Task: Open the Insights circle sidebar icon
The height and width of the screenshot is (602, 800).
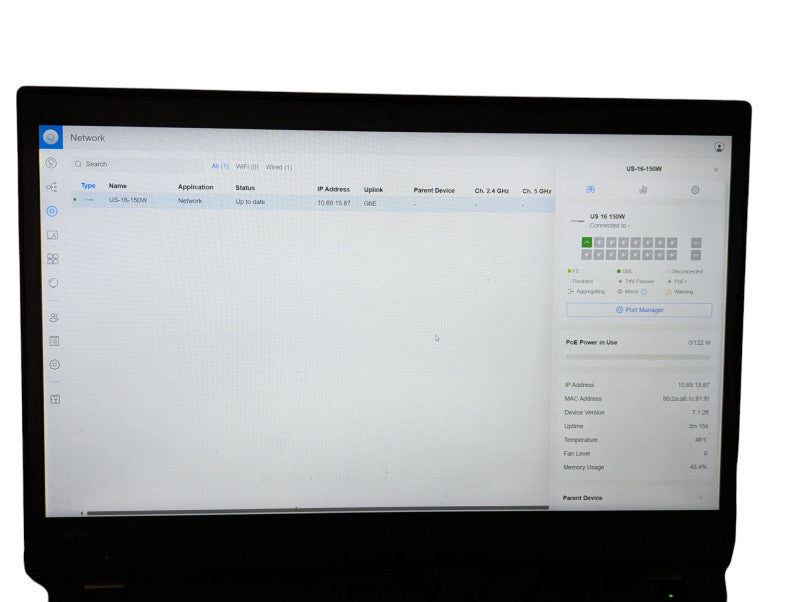Action: click(53, 283)
